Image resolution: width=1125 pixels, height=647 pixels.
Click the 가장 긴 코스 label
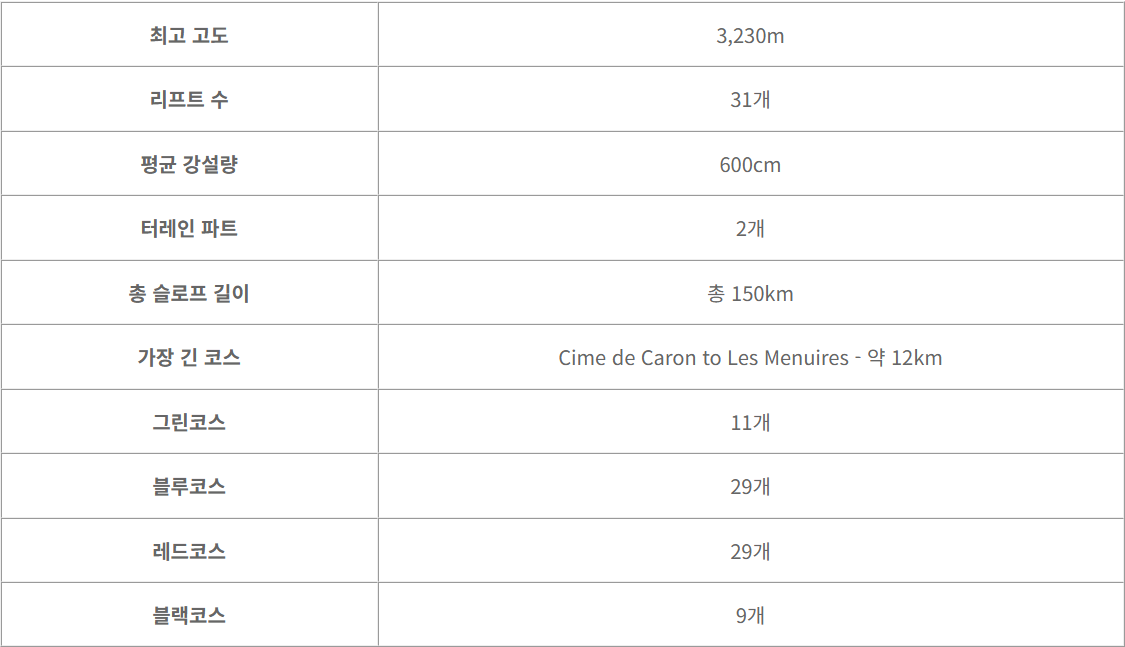189,357
